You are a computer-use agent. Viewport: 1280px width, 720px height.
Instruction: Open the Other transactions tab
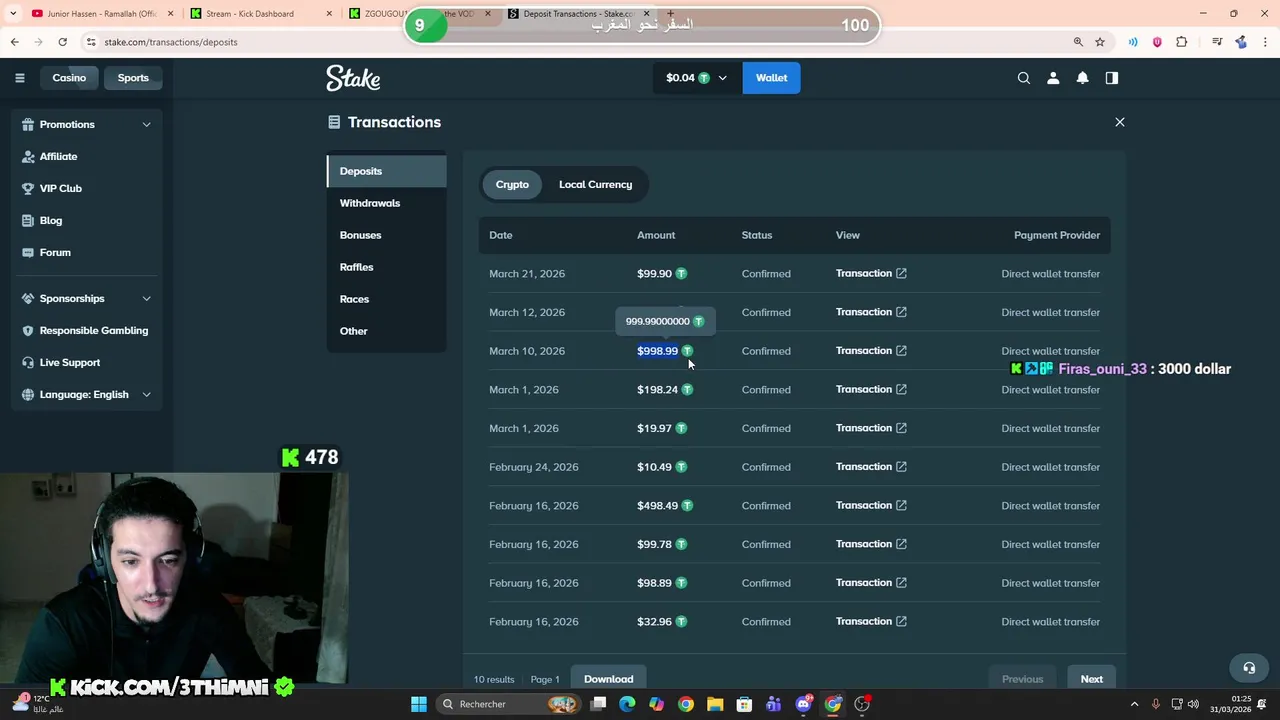click(x=387, y=331)
